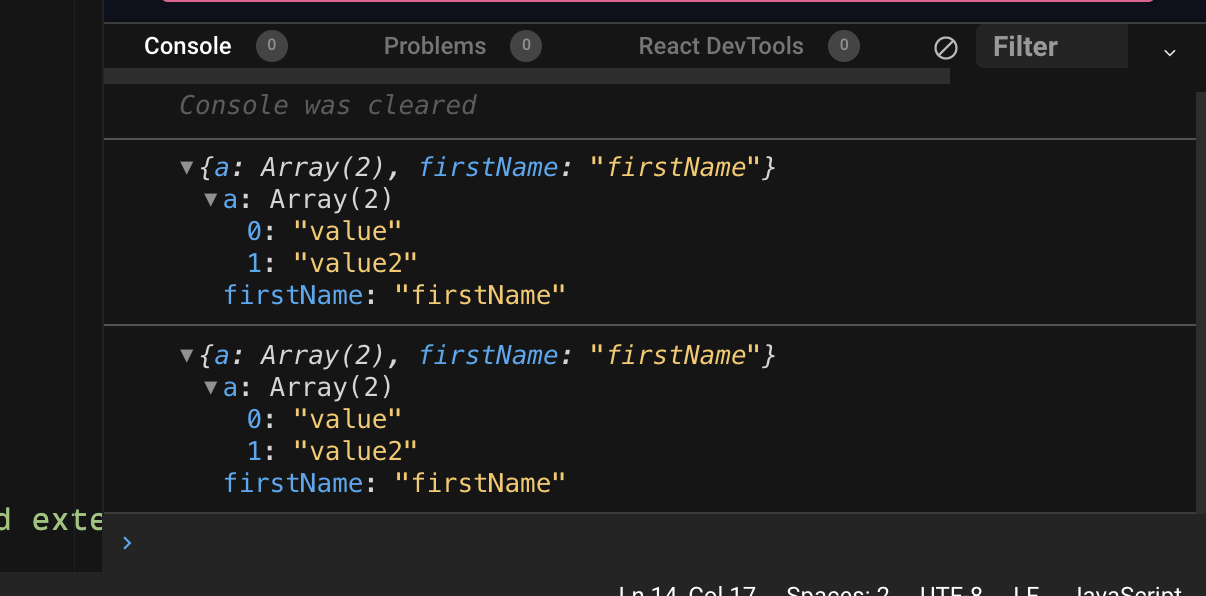This screenshot has width=1206, height=596.
Task: Select the Console tab
Action: point(187,46)
